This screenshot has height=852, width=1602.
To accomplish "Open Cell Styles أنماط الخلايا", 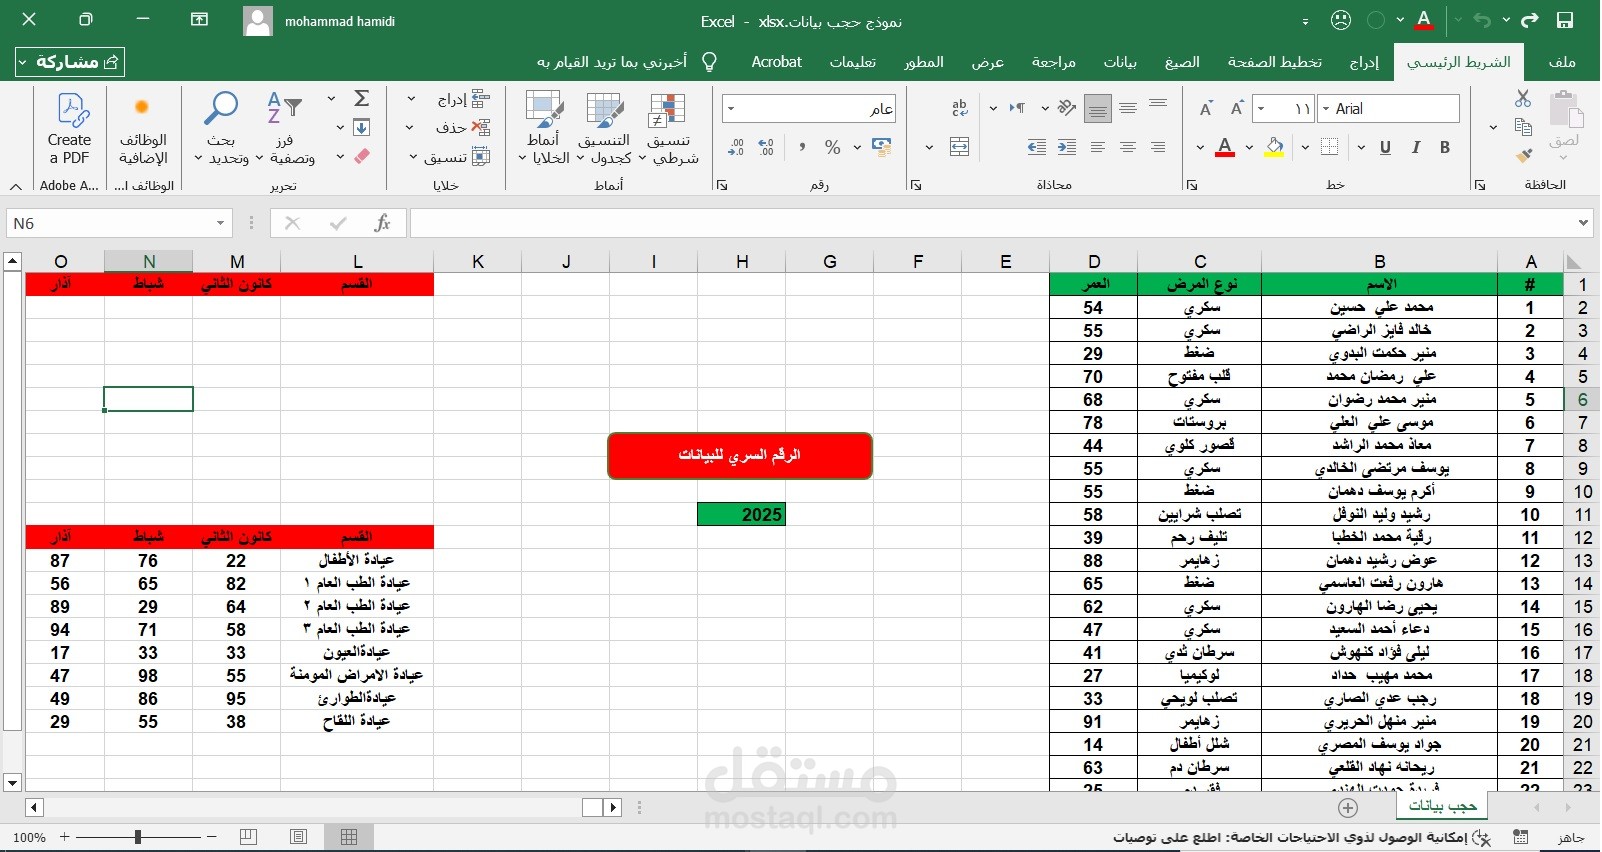I will coord(544,128).
